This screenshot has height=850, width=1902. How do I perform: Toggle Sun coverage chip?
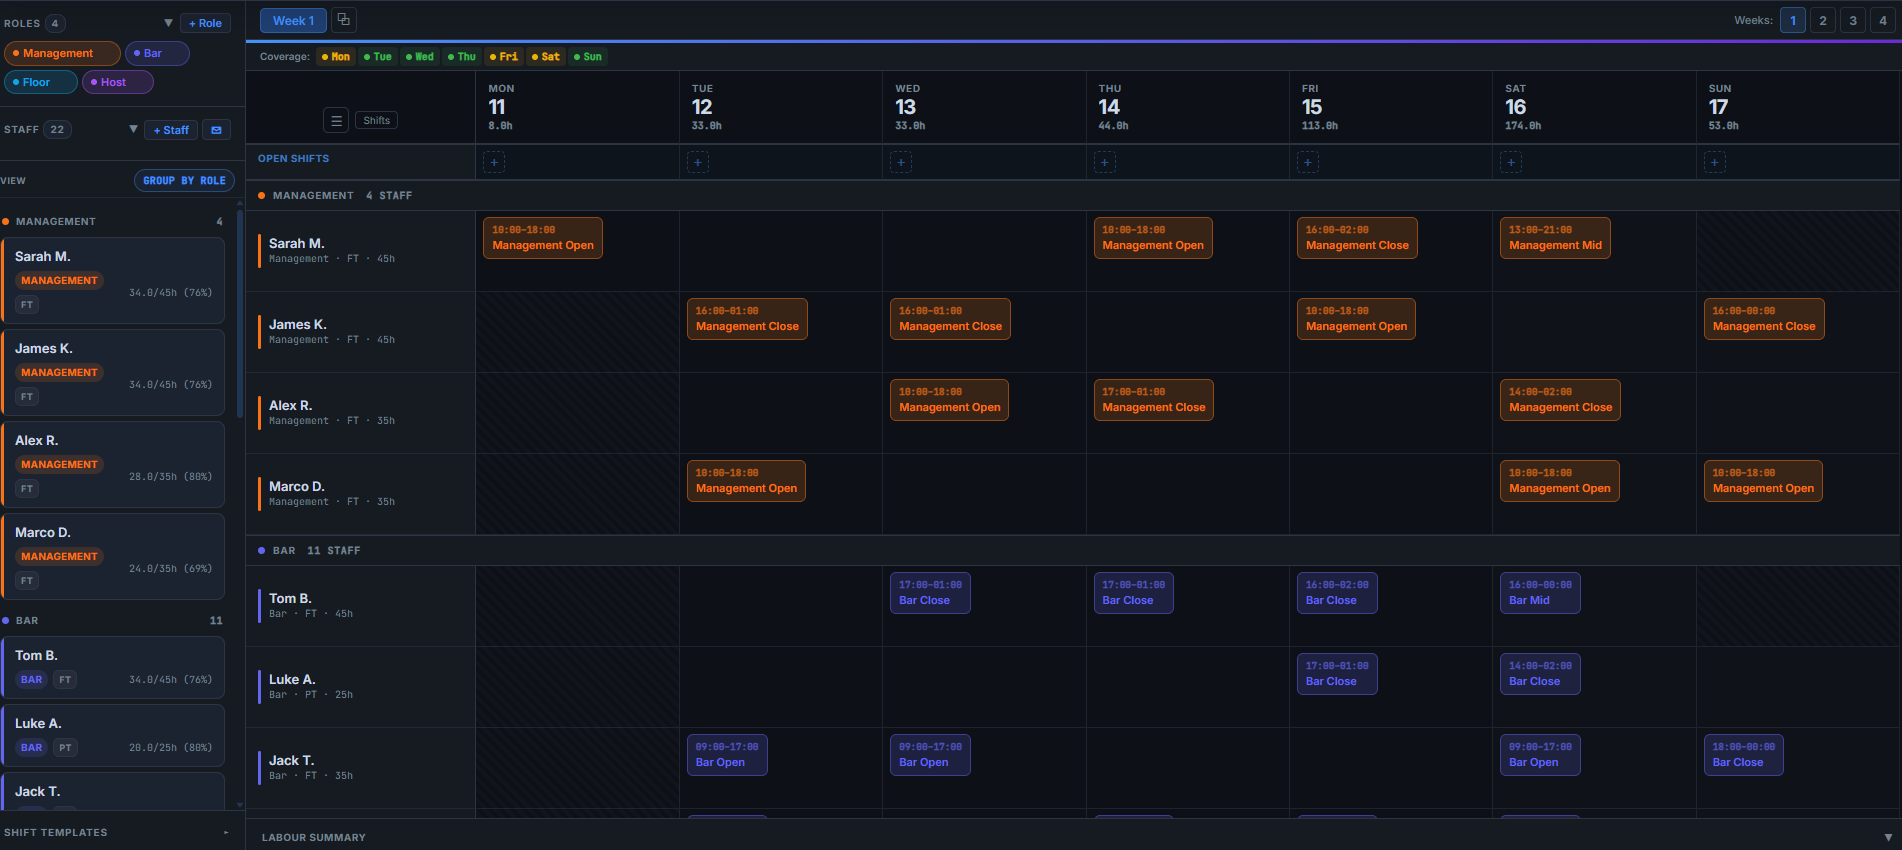[588, 57]
